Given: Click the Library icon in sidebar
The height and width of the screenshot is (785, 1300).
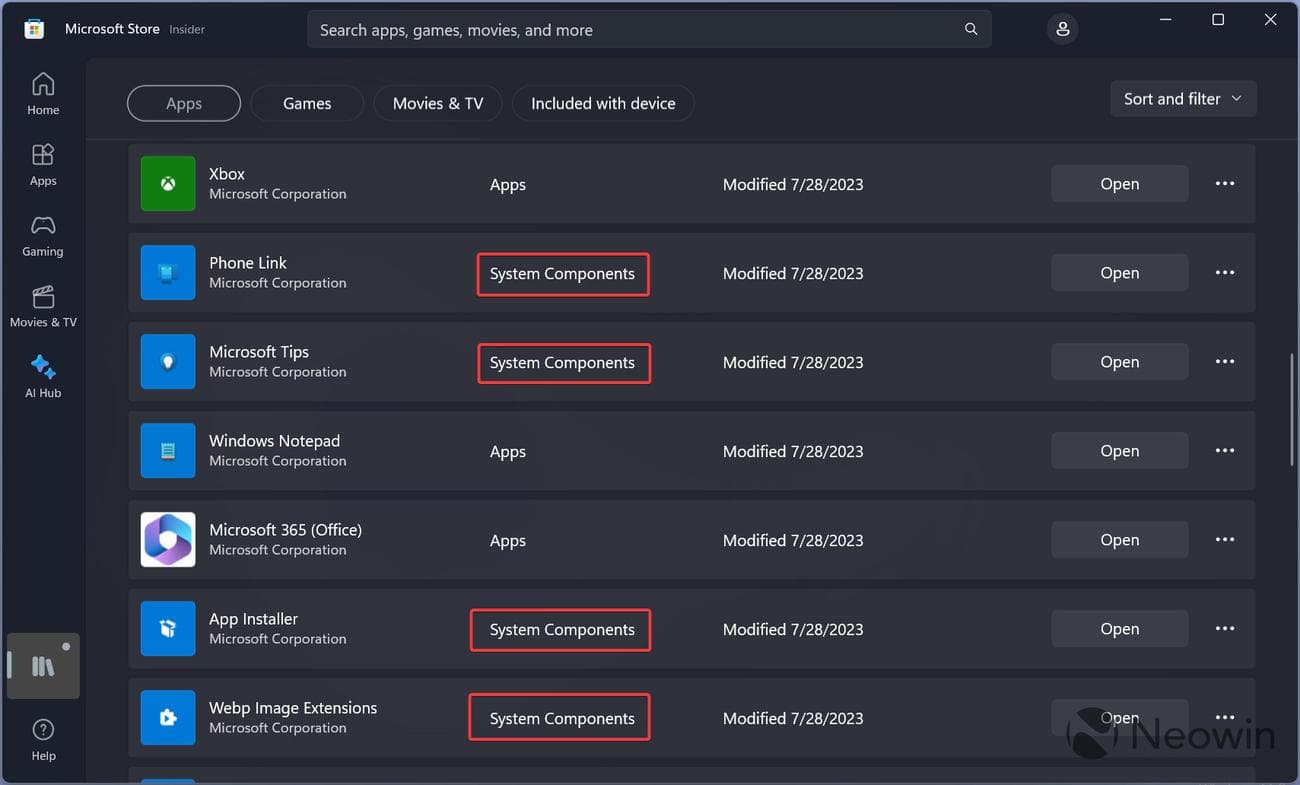Looking at the screenshot, I should pos(43,666).
